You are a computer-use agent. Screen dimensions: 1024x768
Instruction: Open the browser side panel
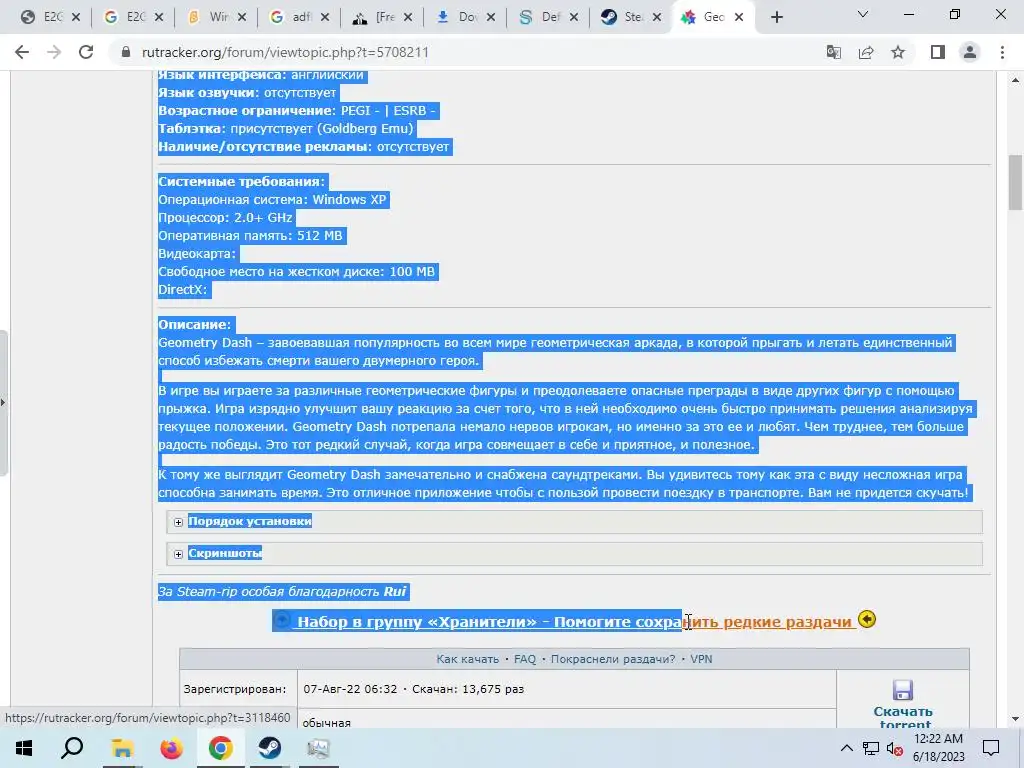click(x=938, y=52)
